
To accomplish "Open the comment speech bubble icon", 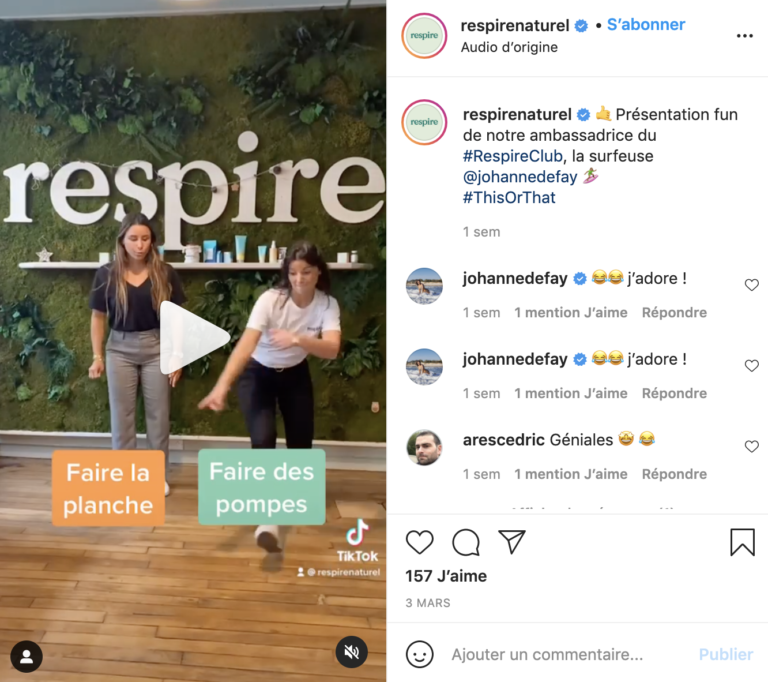I will coord(466,542).
